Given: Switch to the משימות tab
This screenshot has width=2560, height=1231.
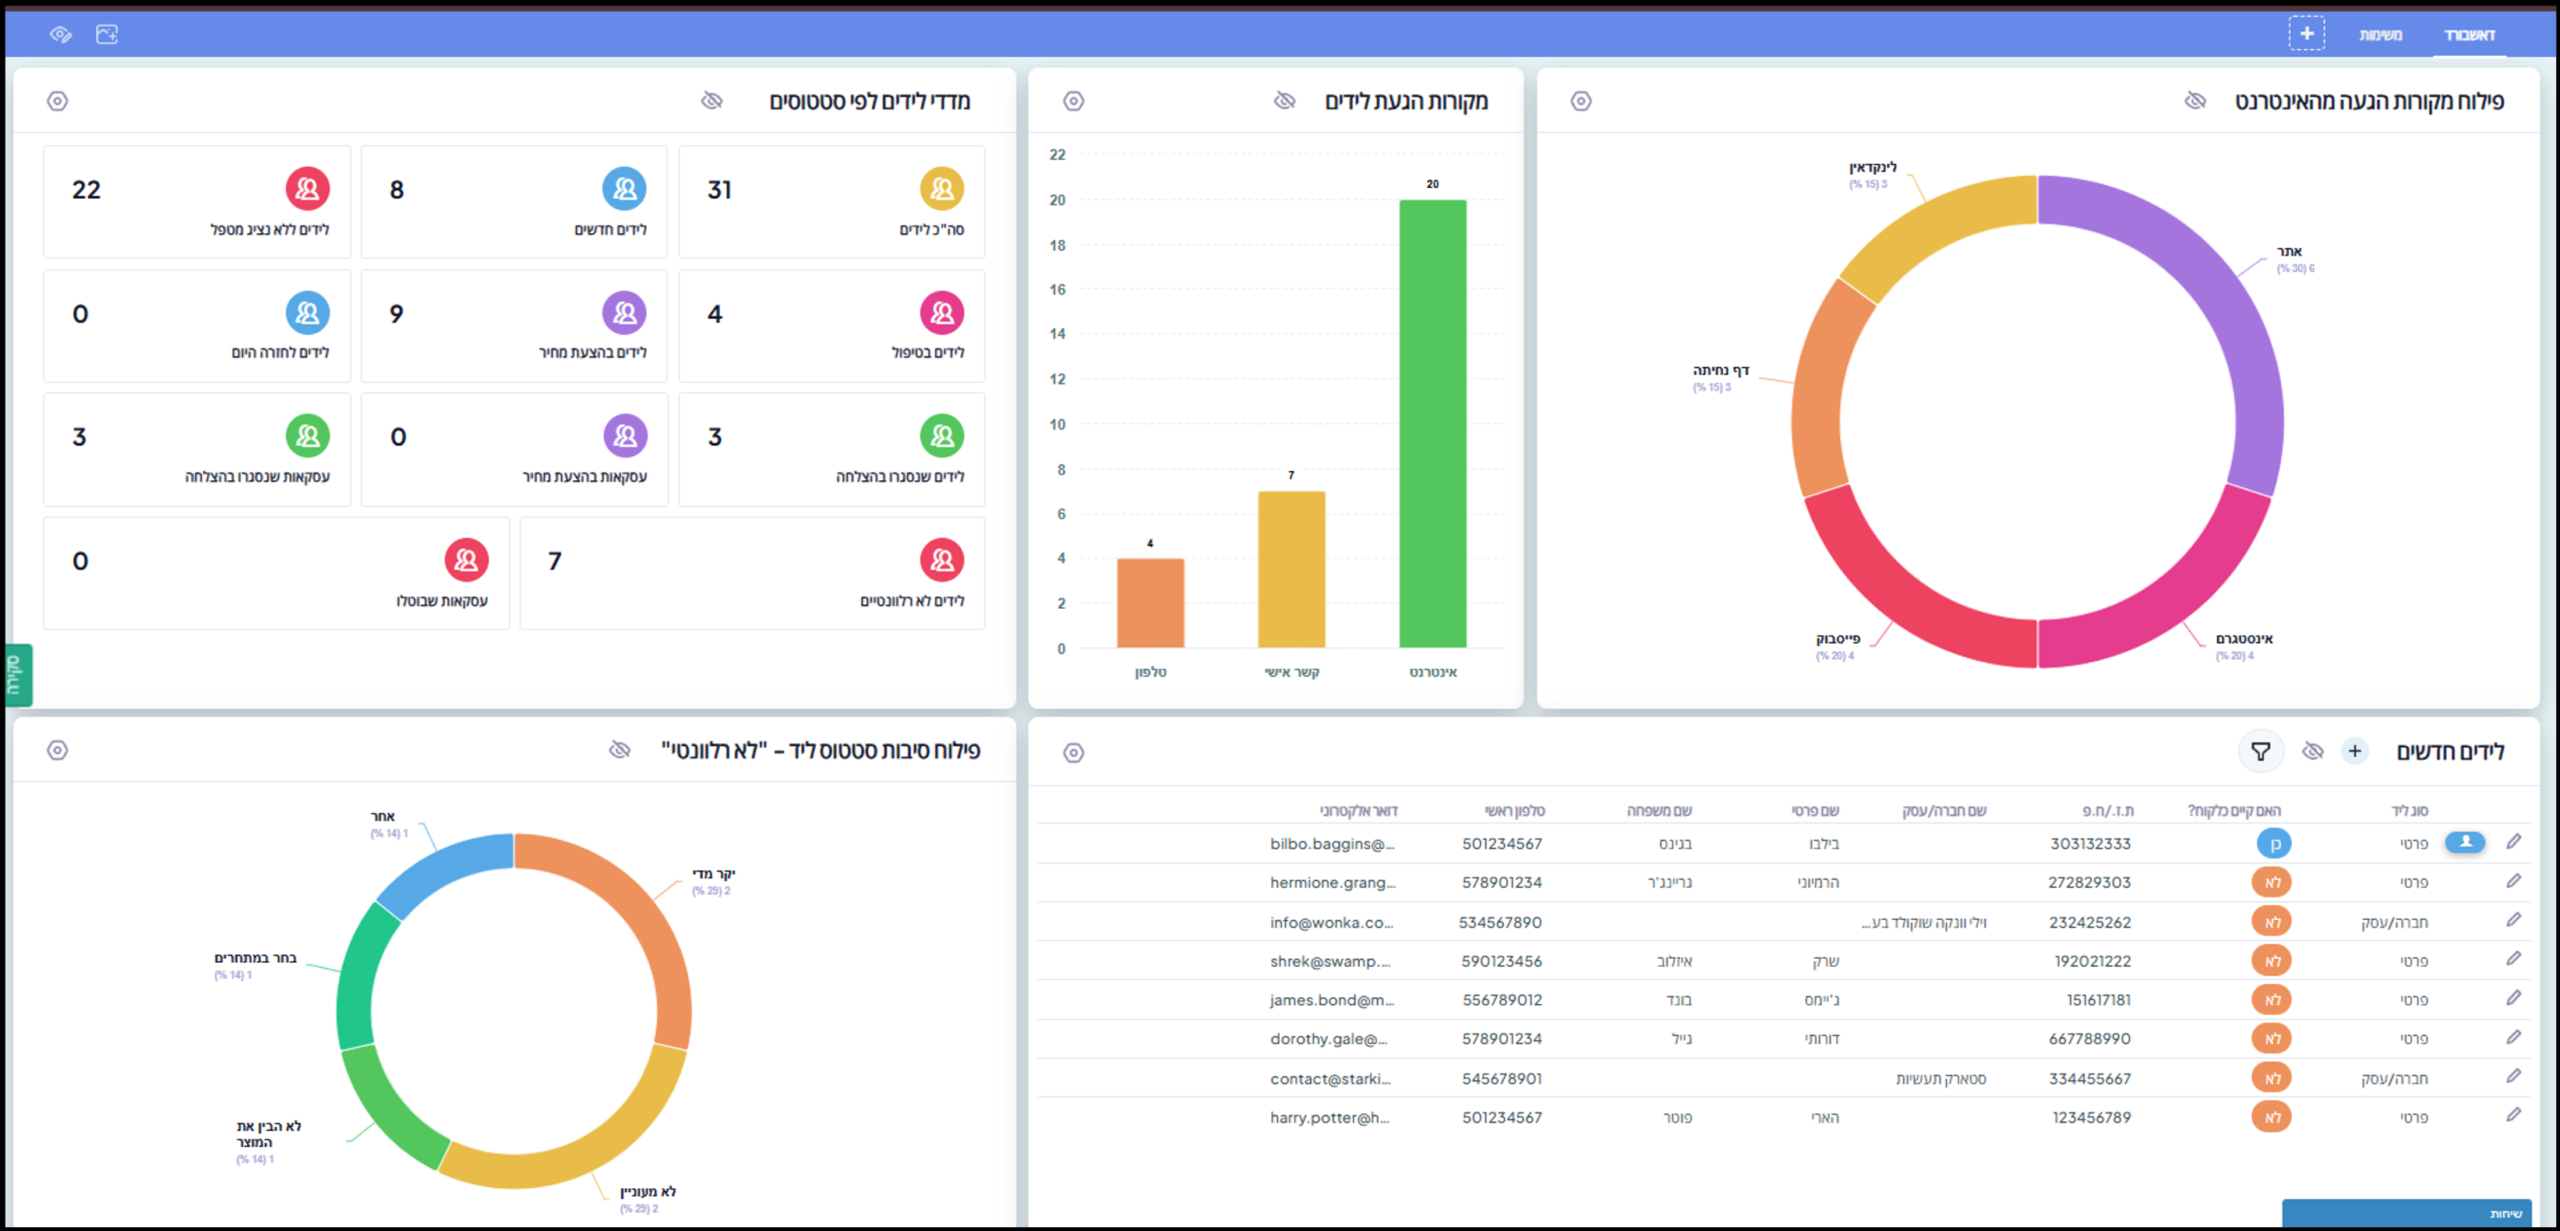Looking at the screenshot, I should pyautogui.click(x=2380, y=35).
